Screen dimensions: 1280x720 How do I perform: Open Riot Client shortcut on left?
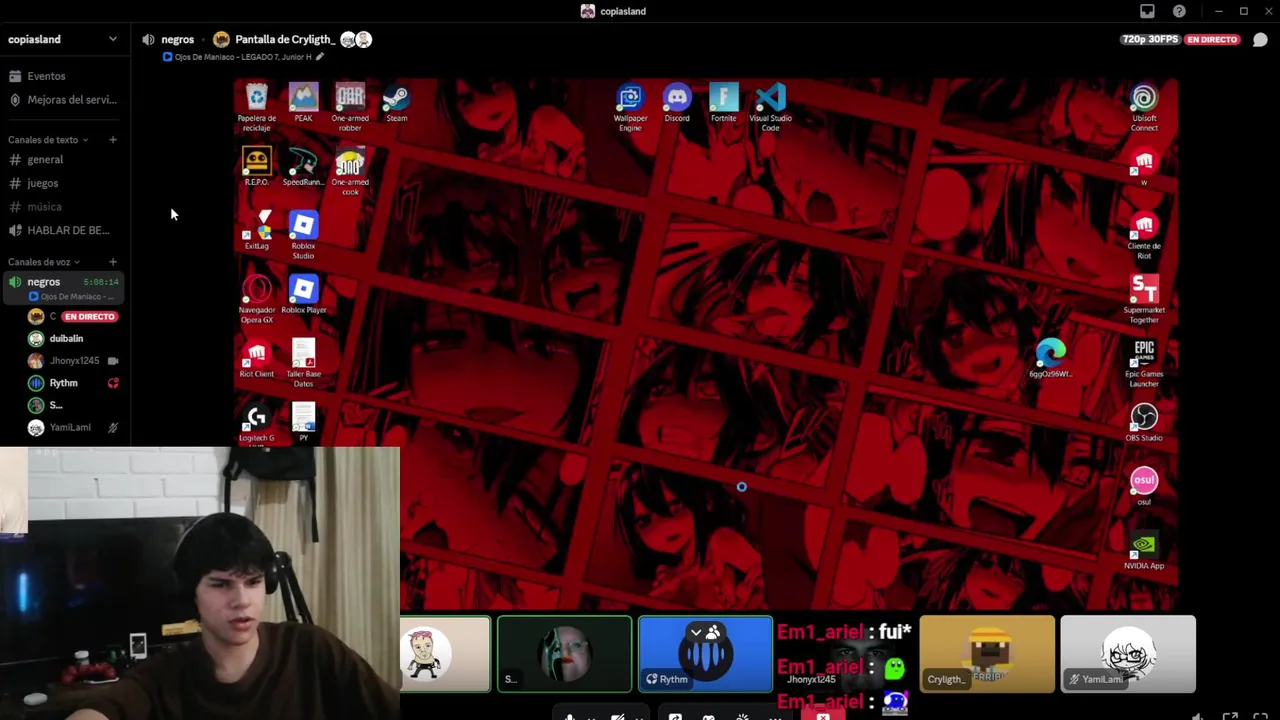(x=256, y=360)
